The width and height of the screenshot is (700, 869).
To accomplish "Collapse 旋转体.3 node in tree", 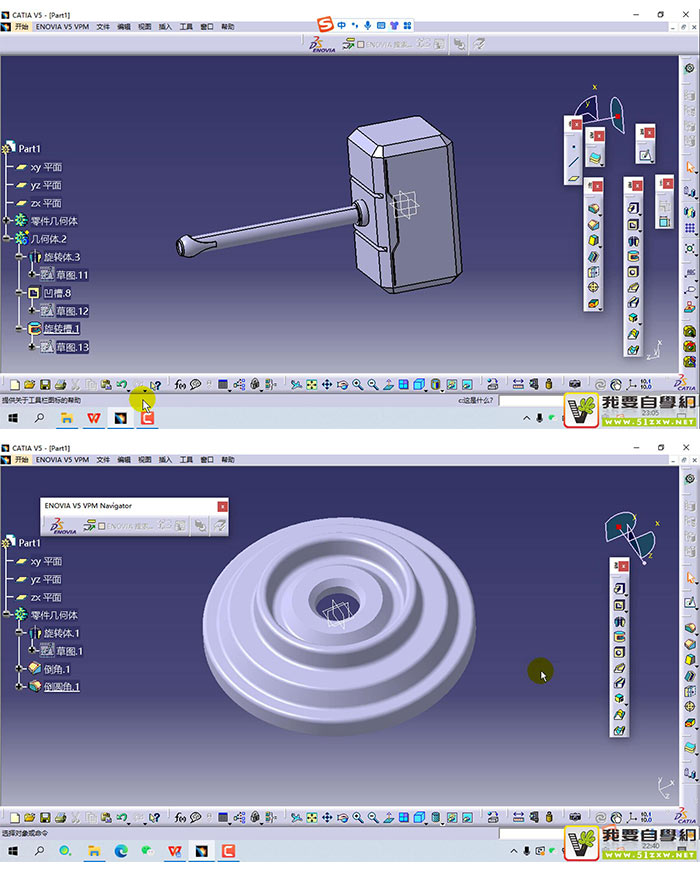I will 19,257.
